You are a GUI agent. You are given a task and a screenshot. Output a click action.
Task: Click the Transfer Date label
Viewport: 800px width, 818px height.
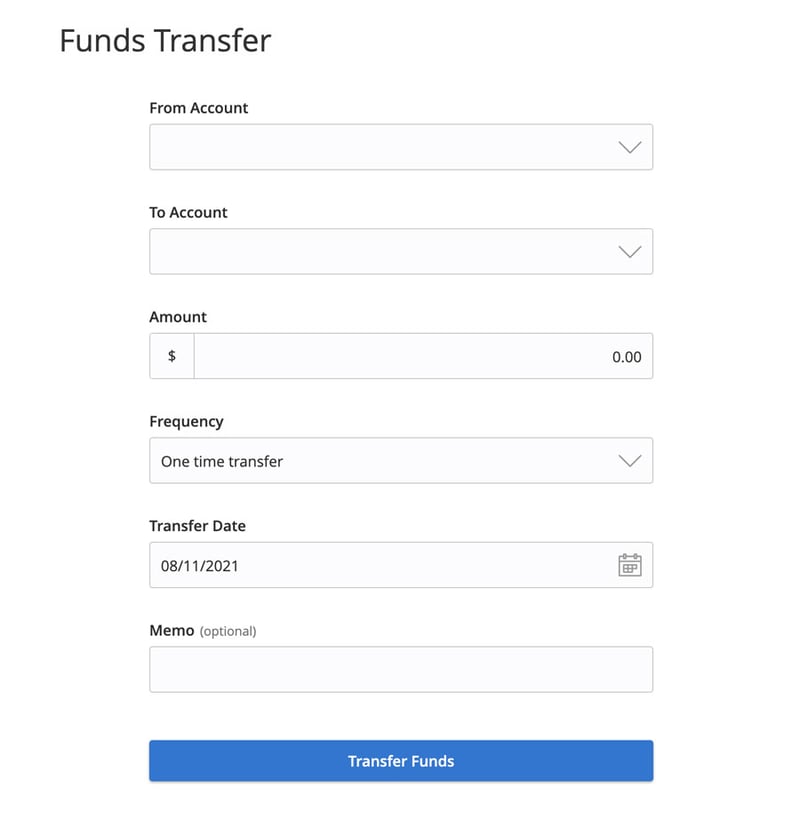[x=197, y=526]
